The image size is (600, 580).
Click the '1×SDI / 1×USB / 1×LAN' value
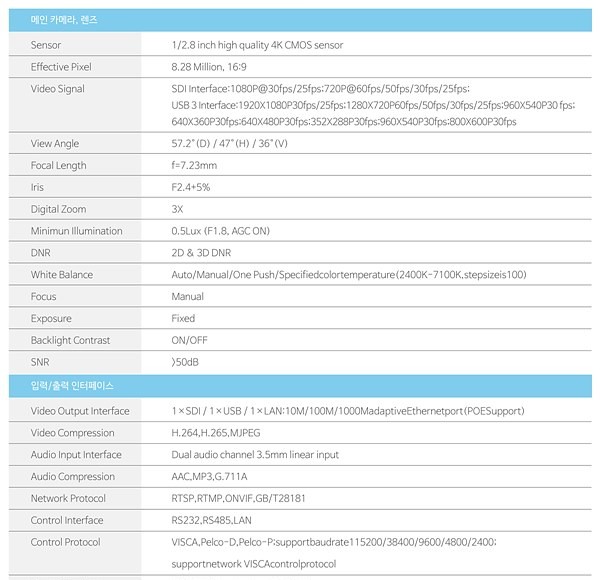coord(348,411)
